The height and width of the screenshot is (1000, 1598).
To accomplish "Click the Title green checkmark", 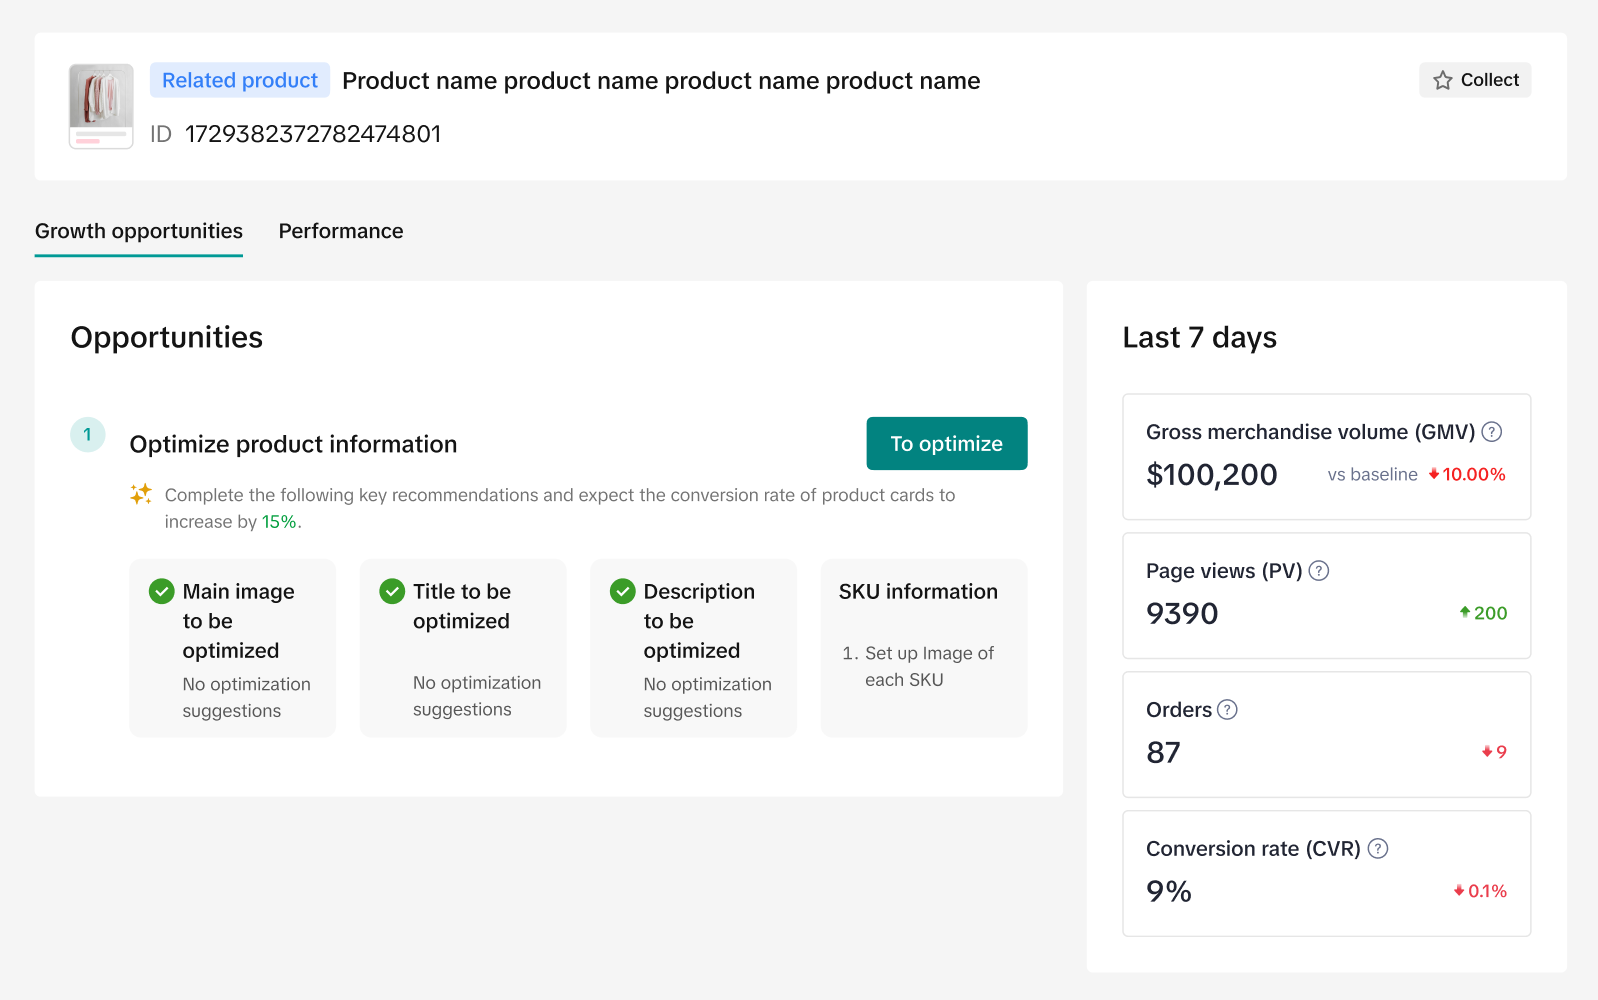I will pyautogui.click(x=392, y=592).
